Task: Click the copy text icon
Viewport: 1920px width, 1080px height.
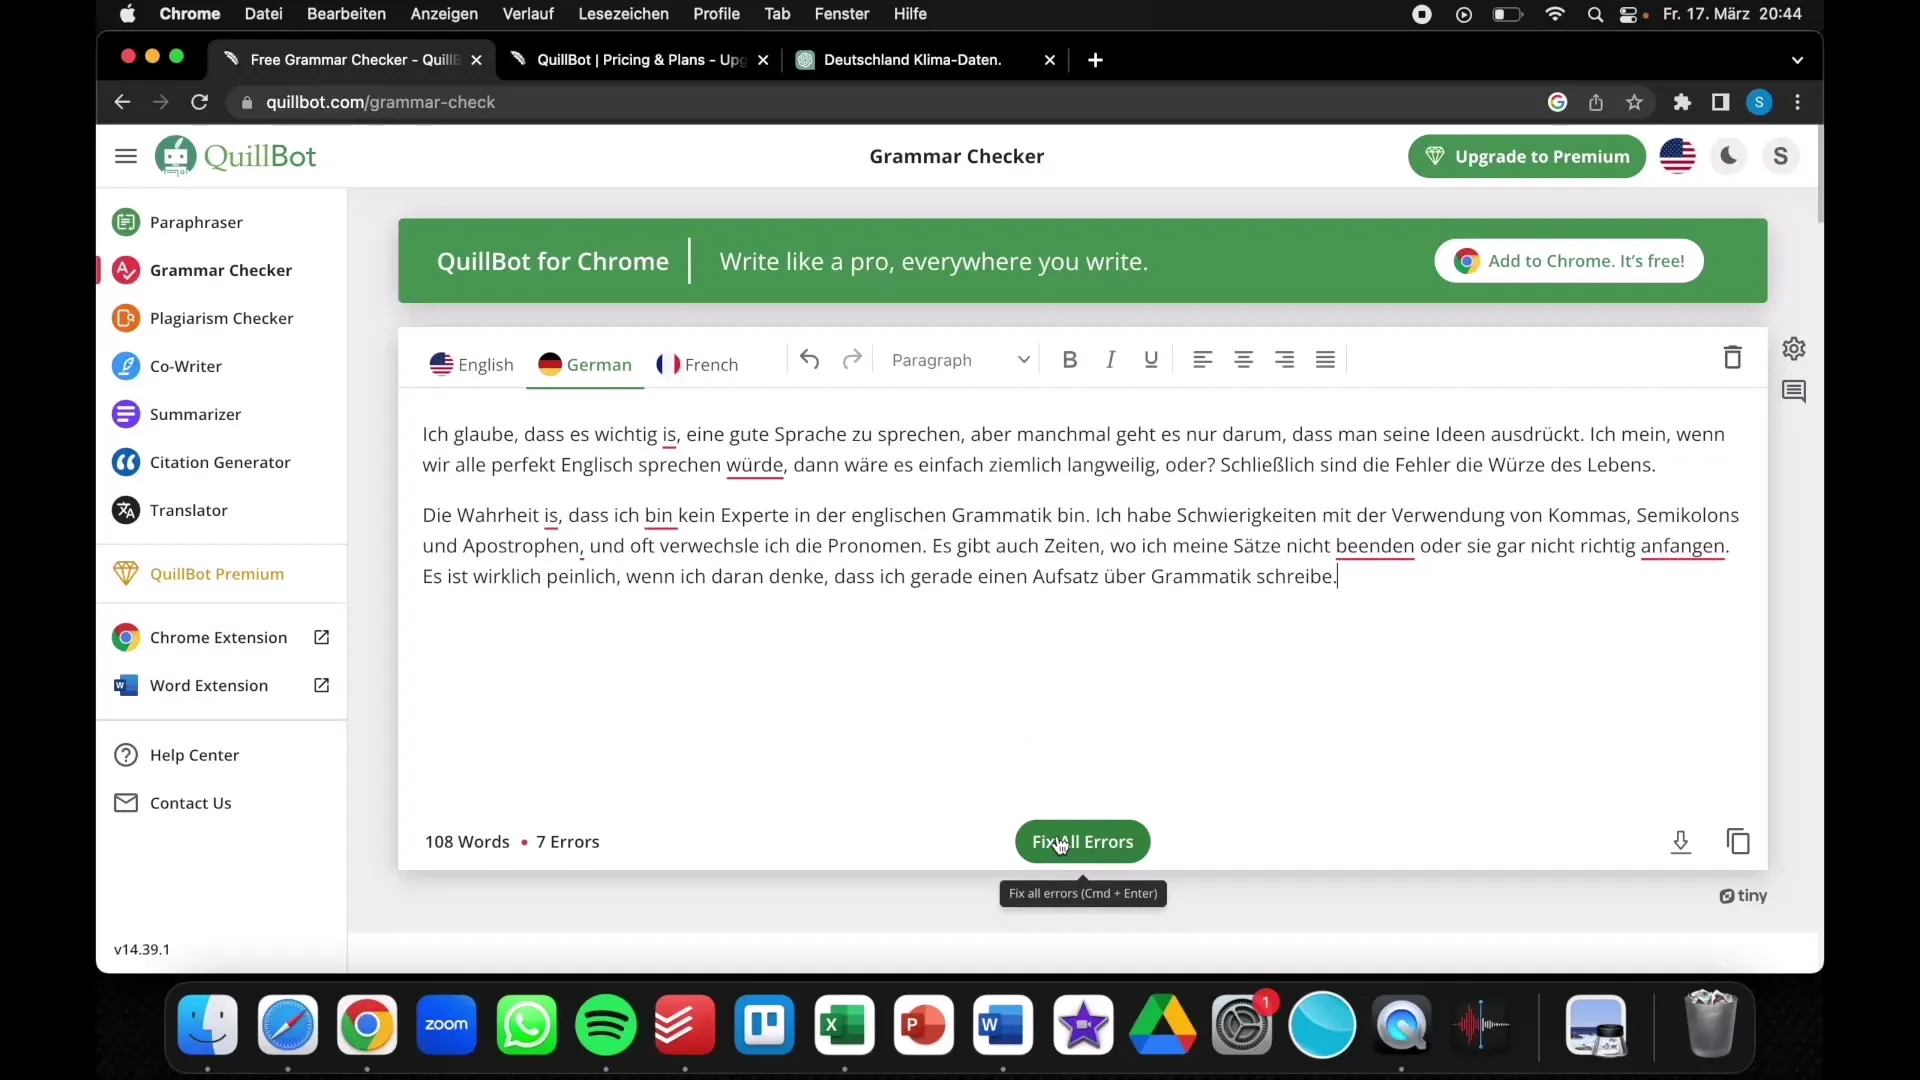Action: (x=1738, y=841)
